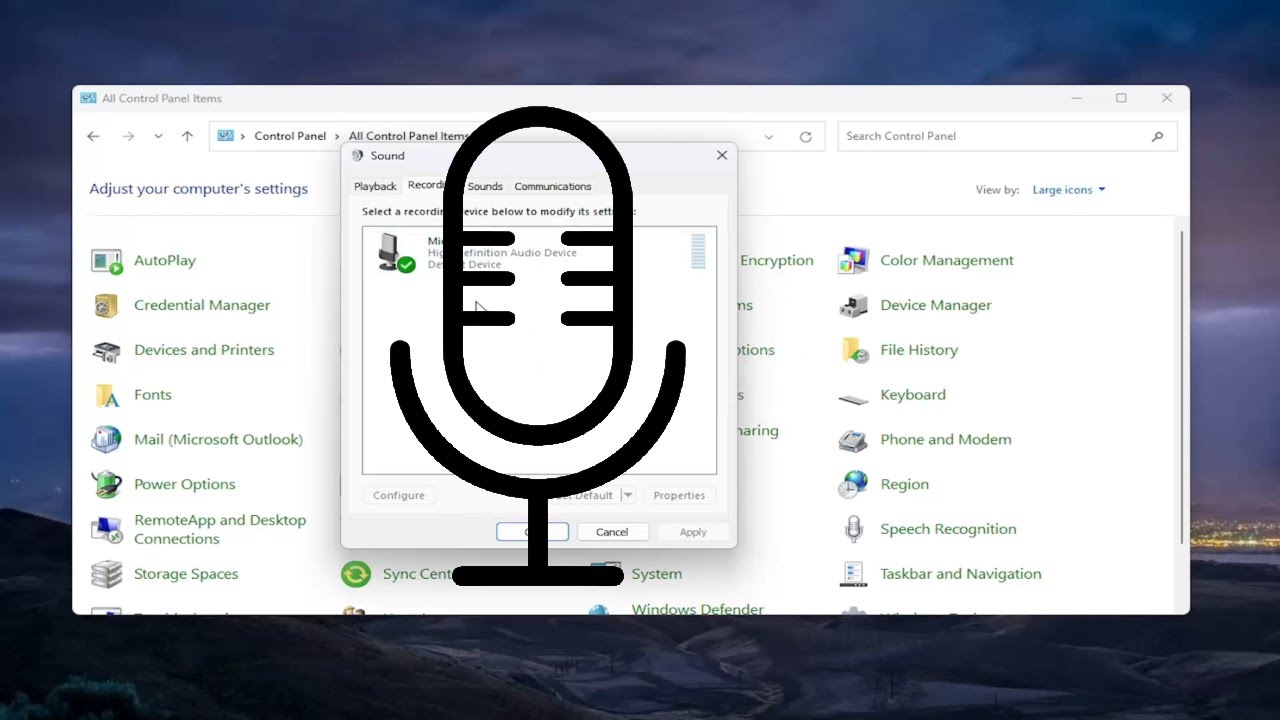Screen dimensions: 1280x720
Task: Click the Control Panel breadcrumb
Action: [290, 137]
